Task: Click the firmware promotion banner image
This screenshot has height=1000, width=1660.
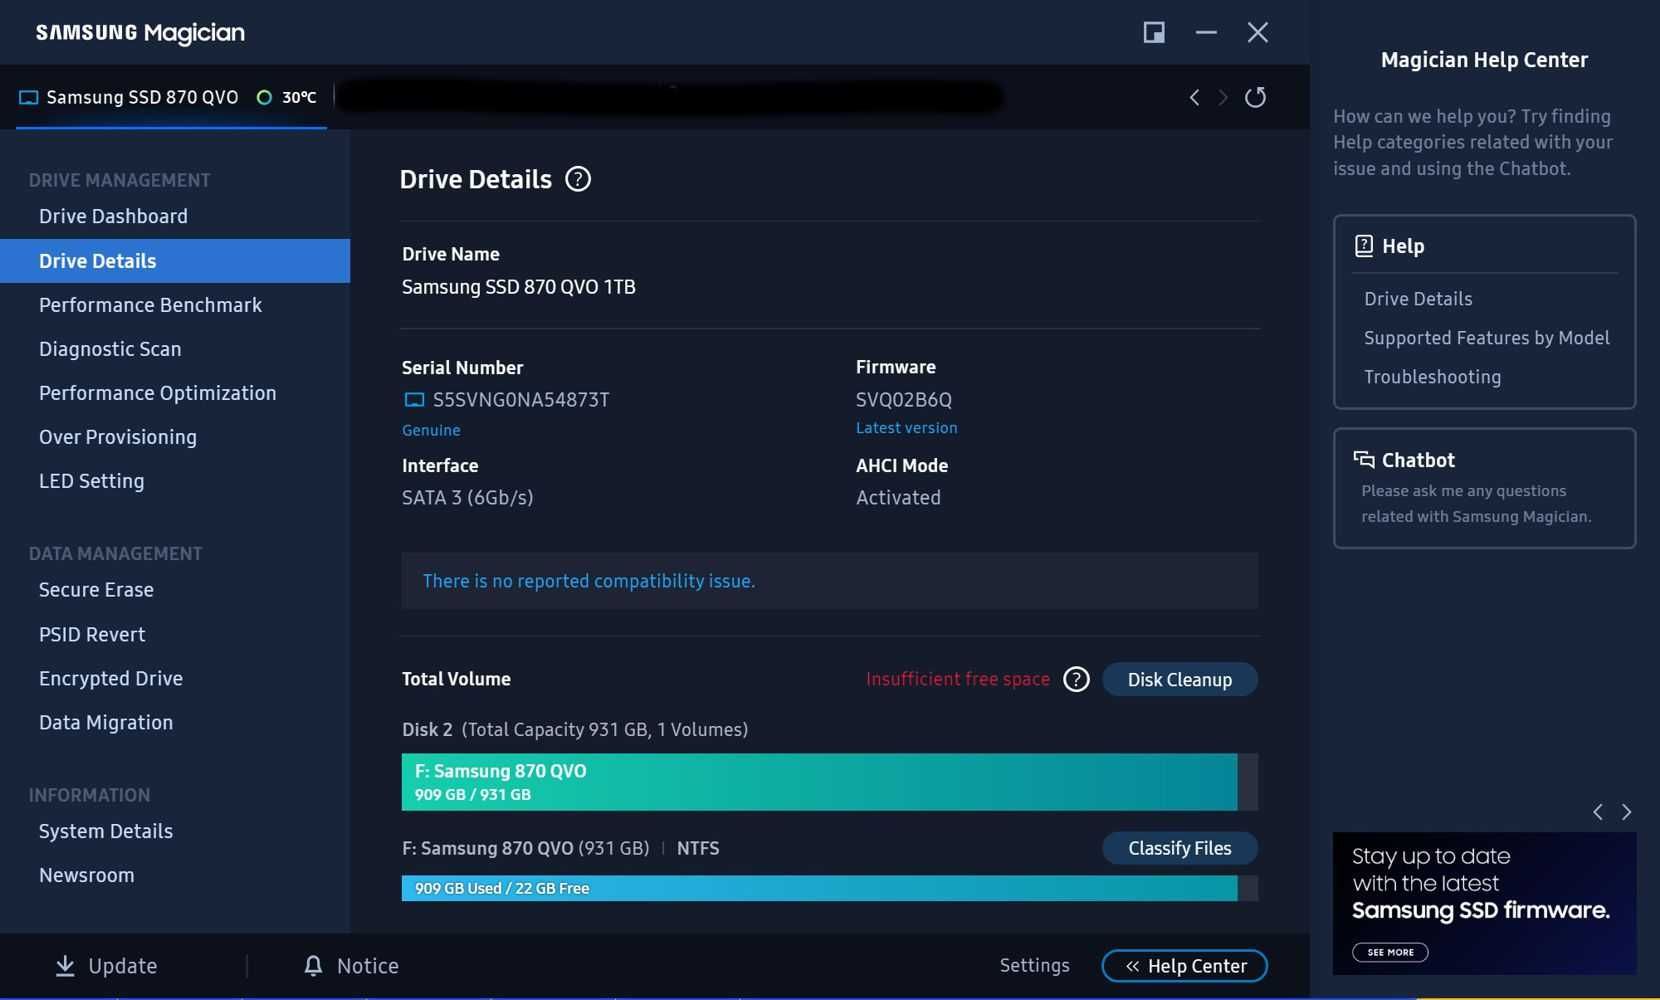Action: click(x=1485, y=904)
